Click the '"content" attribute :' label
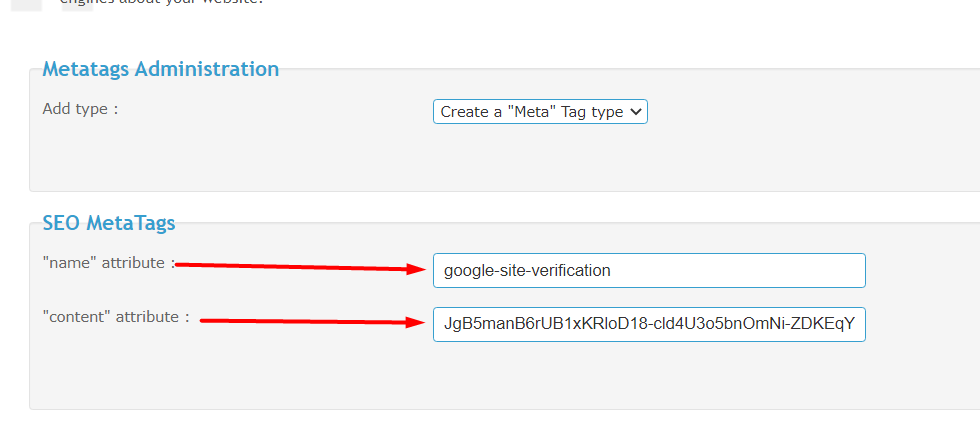This screenshot has height=436, width=980. pos(116,317)
